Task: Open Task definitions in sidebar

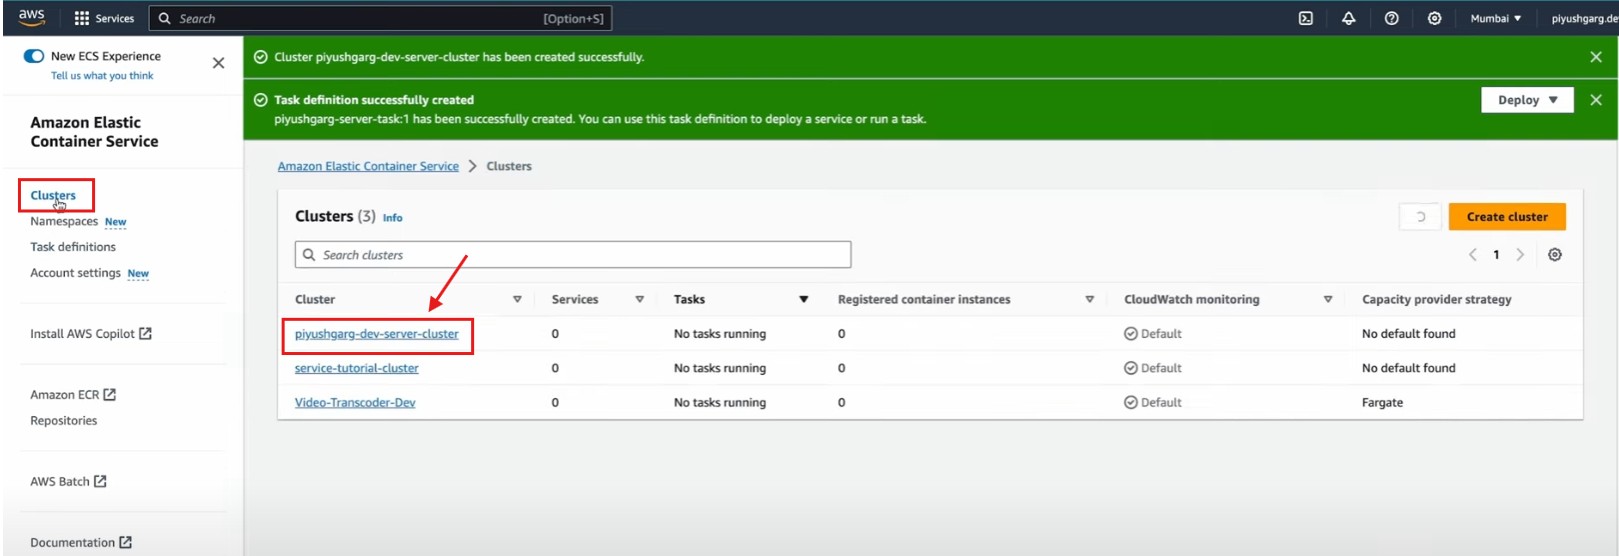Action: click(x=73, y=247)
